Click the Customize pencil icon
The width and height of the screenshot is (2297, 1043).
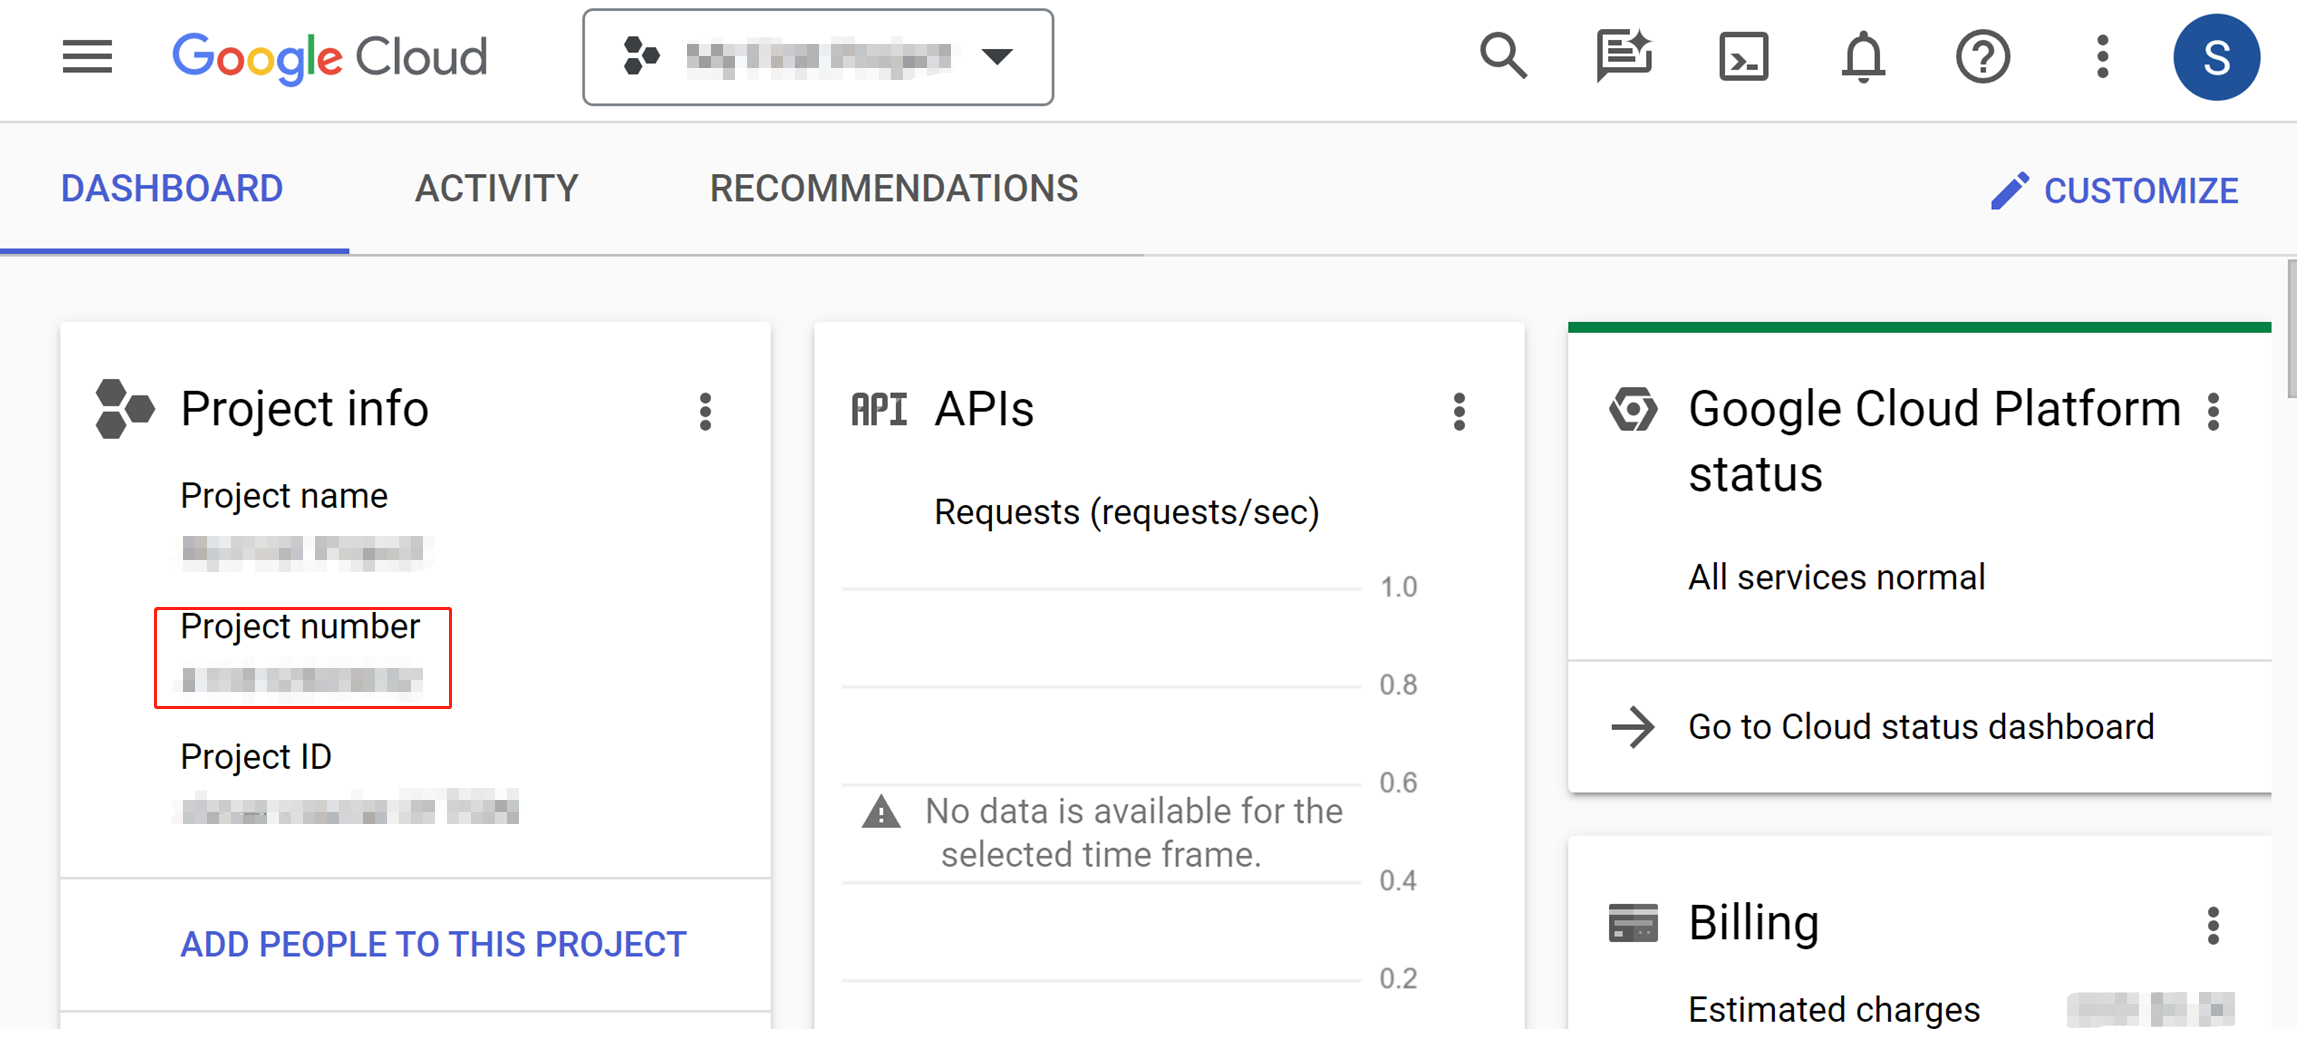(2010, 190)
